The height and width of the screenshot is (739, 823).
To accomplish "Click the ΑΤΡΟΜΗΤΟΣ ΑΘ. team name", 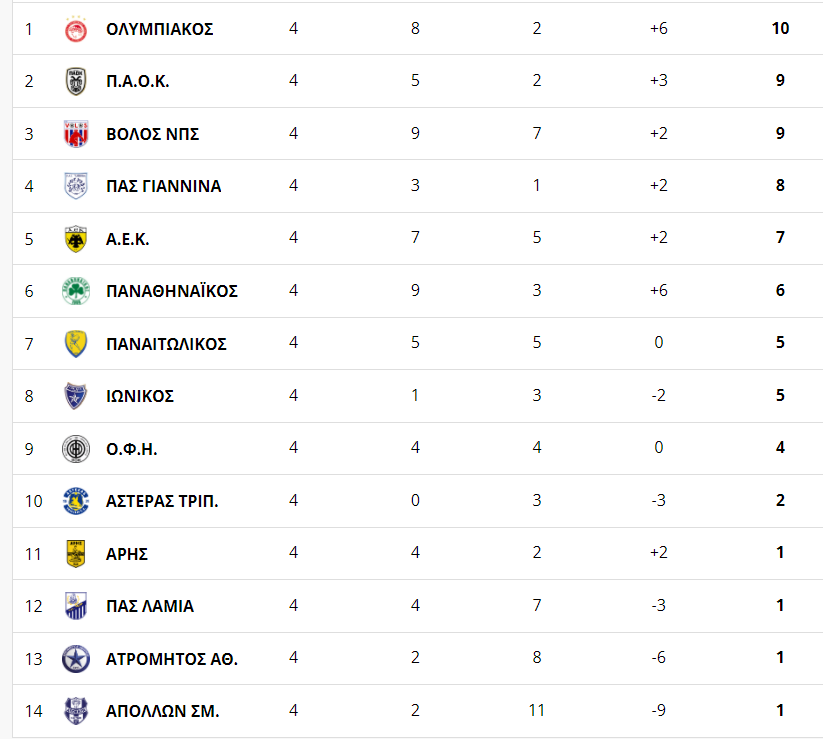I will (172, 659).
